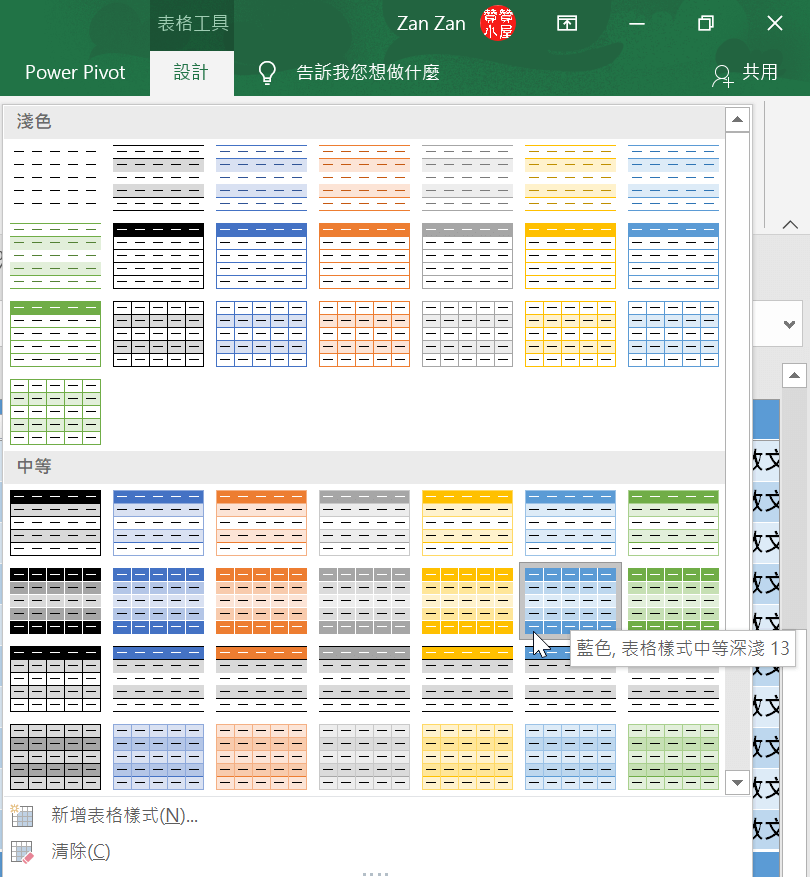
Task: Pick light gold banded rows style in first row
Action: [x=570, y=178]
